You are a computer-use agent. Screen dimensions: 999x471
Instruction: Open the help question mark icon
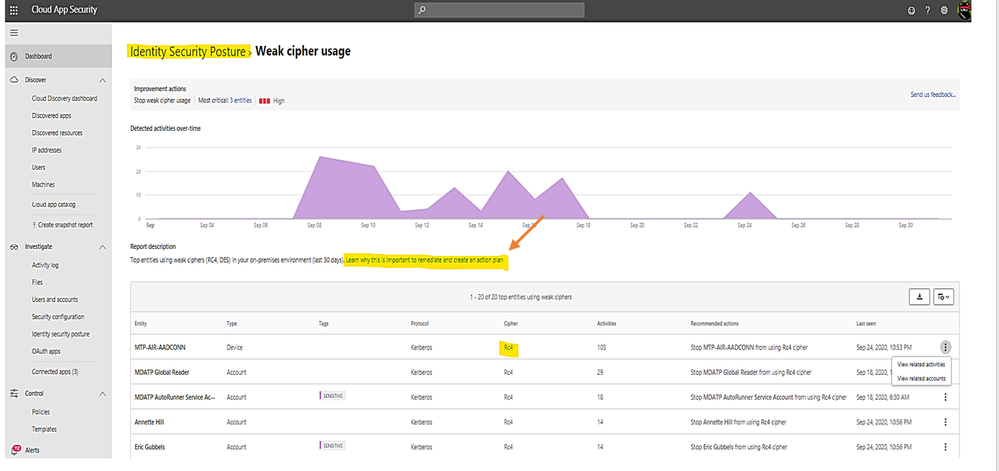[928, 11]
